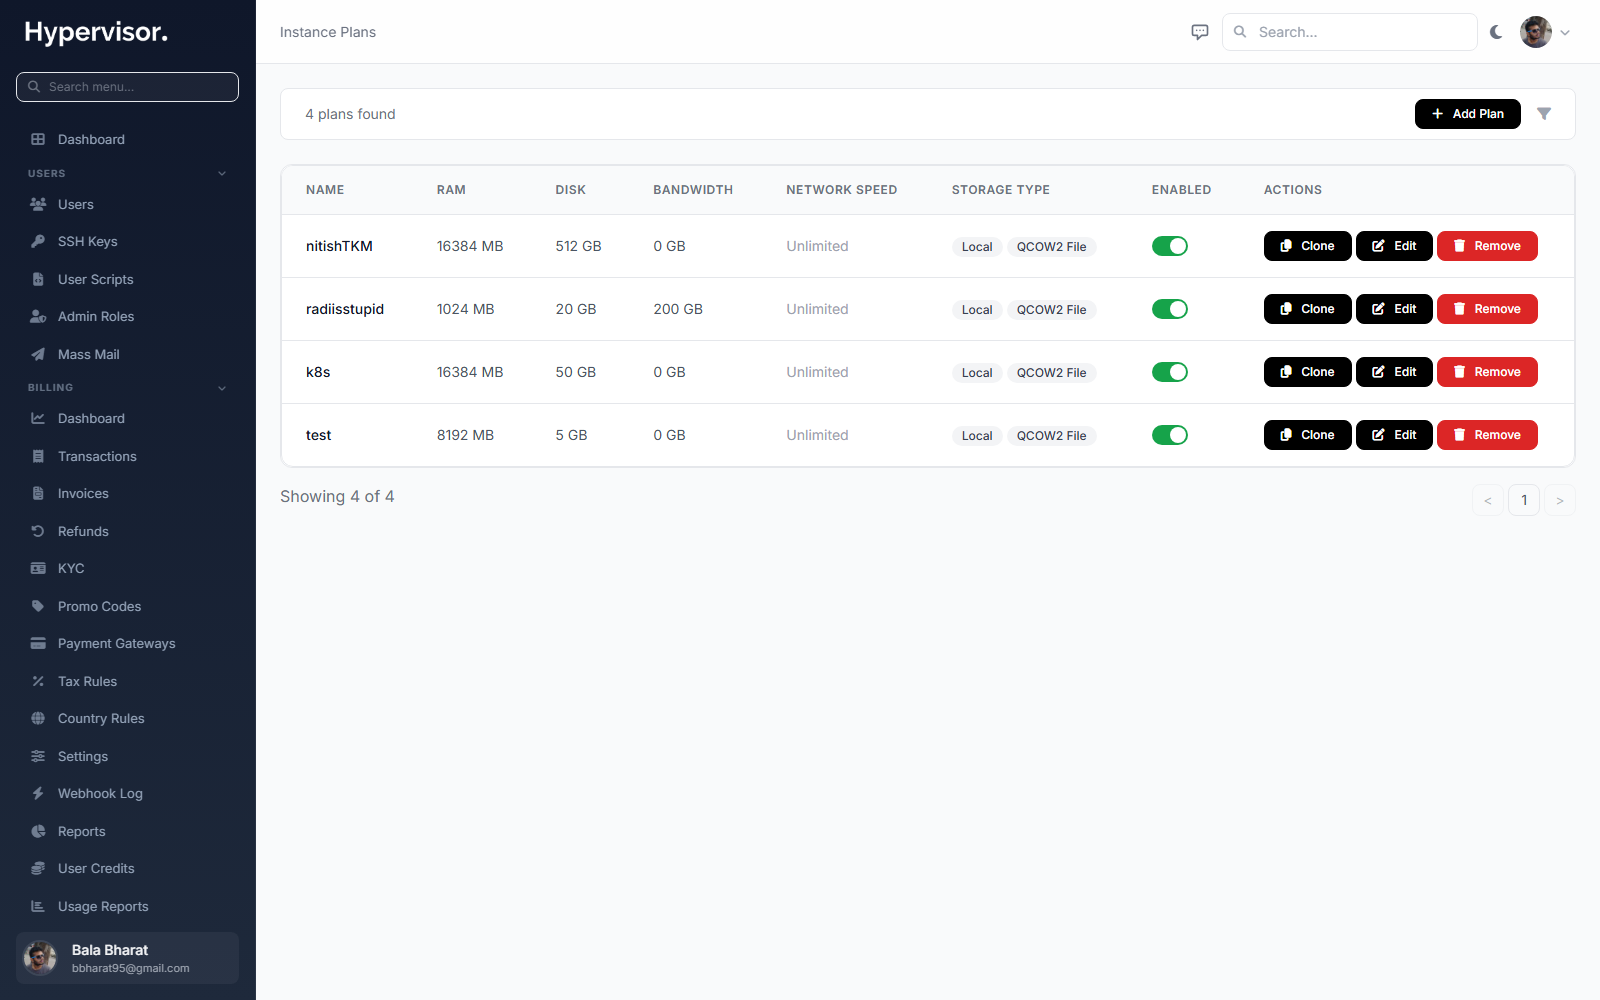This screenshot has width=1600, height=1000.
Task: Click Add Plan button
Action: (x=1467, y=114)
